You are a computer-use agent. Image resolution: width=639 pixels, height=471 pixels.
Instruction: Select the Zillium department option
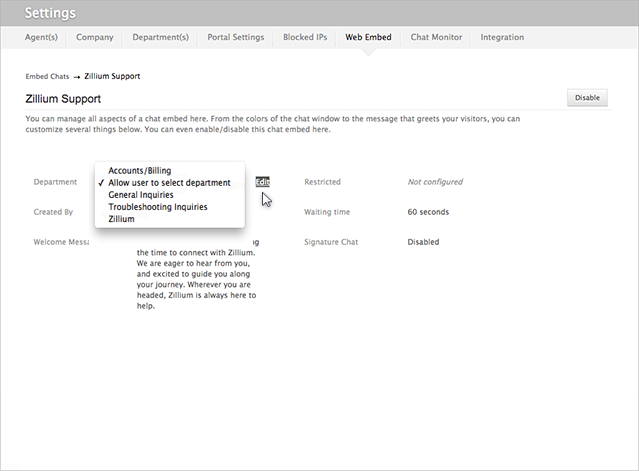click(x=121, y=219)
